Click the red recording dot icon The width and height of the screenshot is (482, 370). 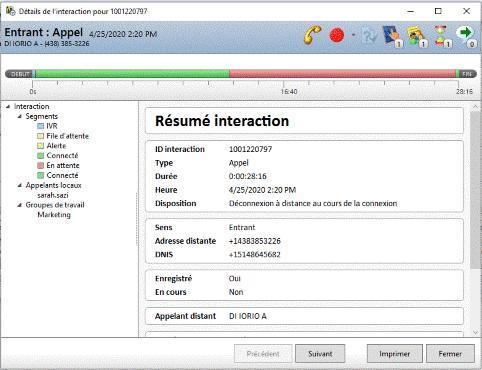(x=337, y=35)
